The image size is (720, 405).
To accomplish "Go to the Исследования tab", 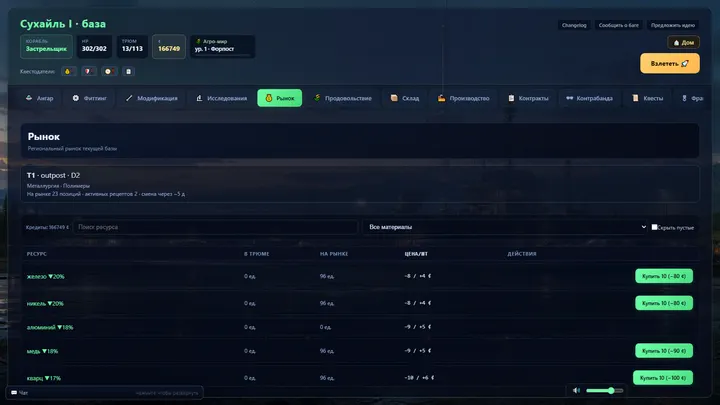I will [221, 98].
